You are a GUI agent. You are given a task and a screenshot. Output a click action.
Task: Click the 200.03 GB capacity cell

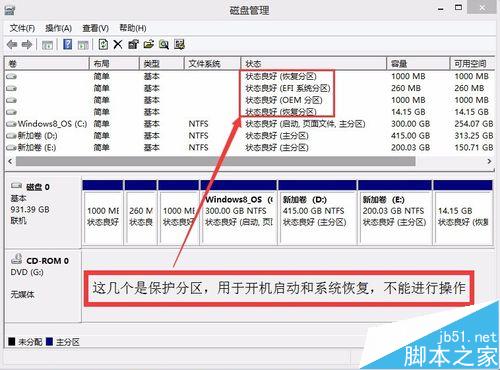[410, 148]
